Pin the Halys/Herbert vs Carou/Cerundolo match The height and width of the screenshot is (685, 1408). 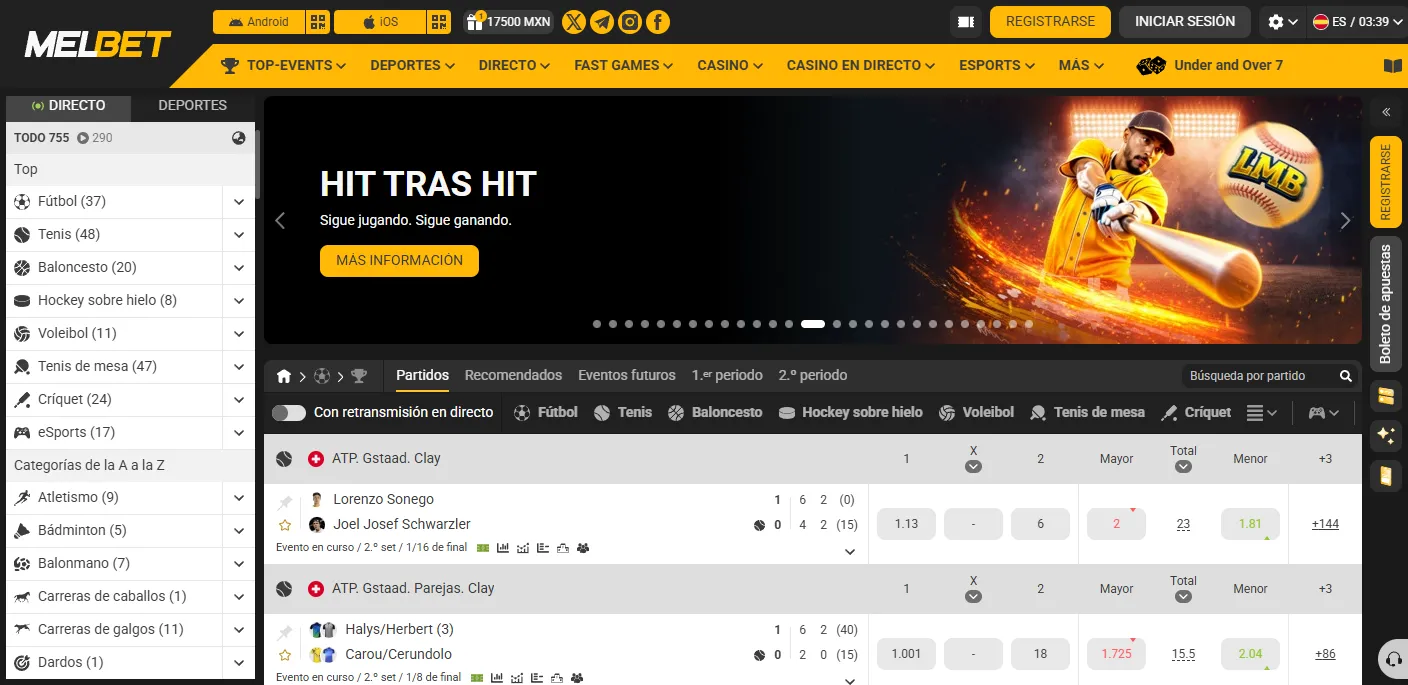click(285, 632)
